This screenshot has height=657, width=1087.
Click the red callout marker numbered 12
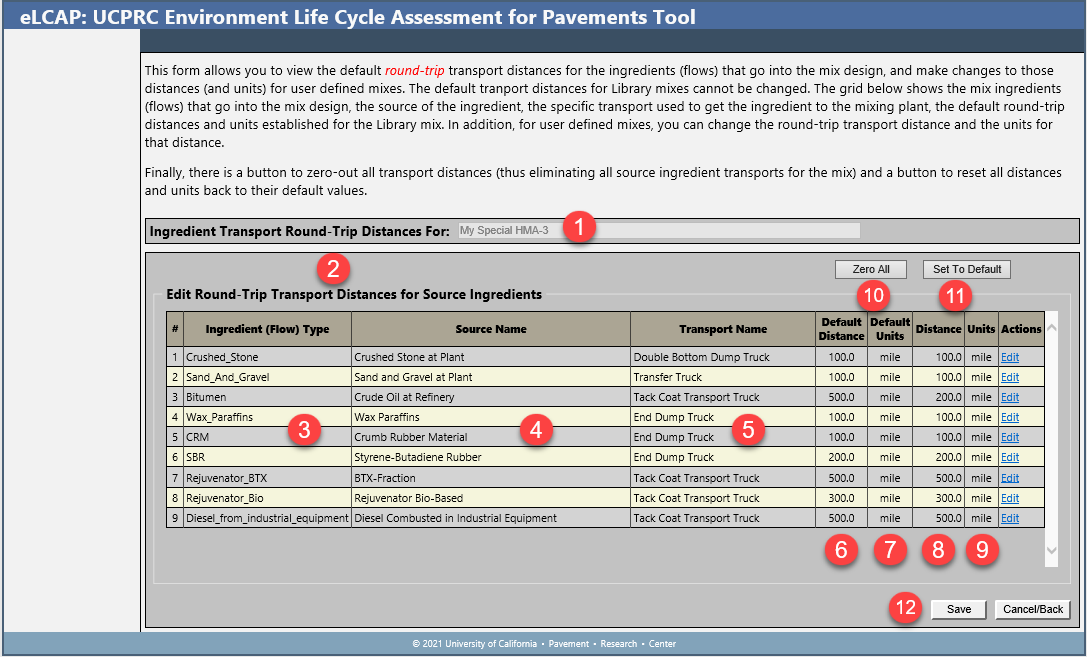pyautogui.click(x=906, y=608)
